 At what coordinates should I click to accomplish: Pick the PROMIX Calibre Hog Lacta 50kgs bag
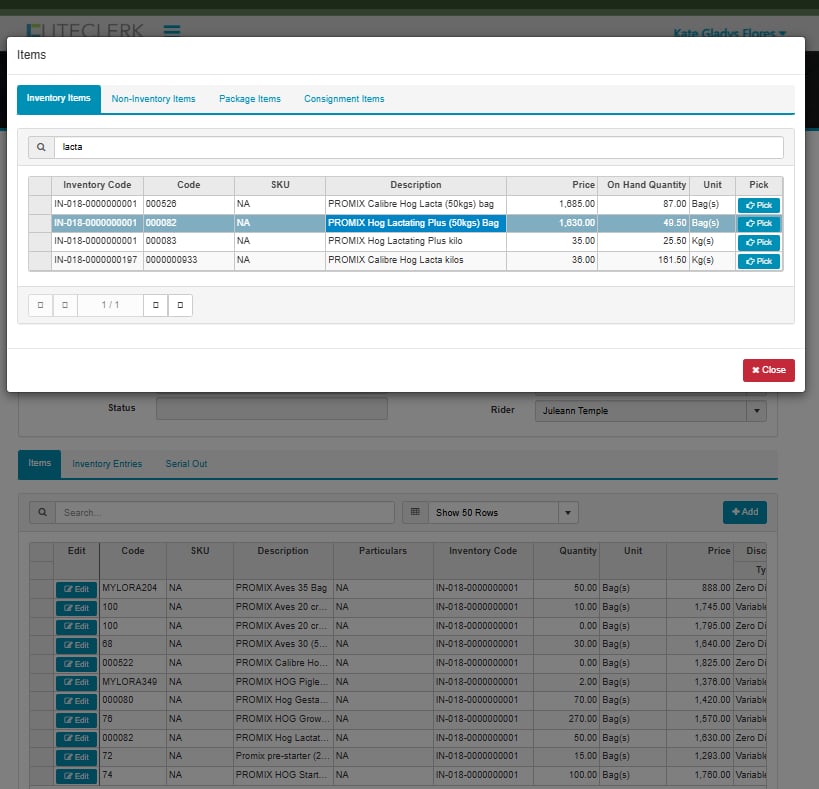(x=759, y=205)
